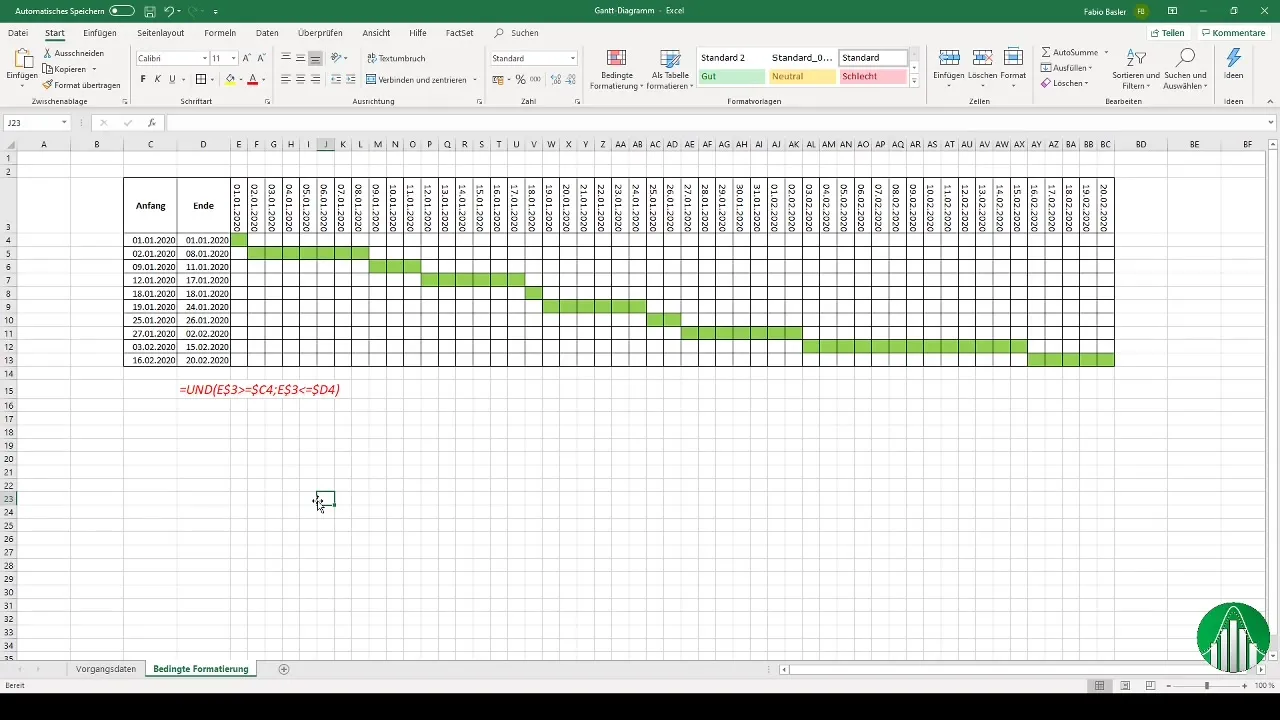This screenshot has height=720, width=1280.
Task: Open Bedingte Formatierung menu
Action: tap(617, 69)
